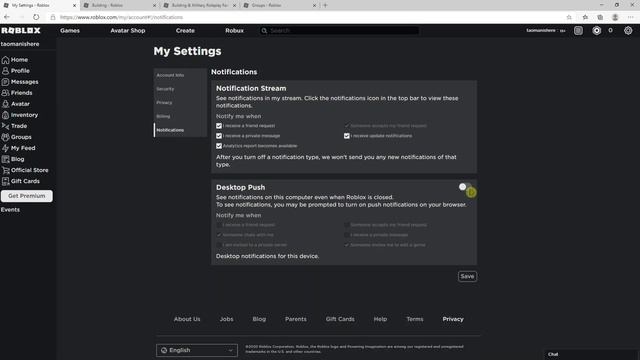This screenshot has height=360, width=640.
Task: Open browser profile avatar icon
Action: [x=615, y=17]
